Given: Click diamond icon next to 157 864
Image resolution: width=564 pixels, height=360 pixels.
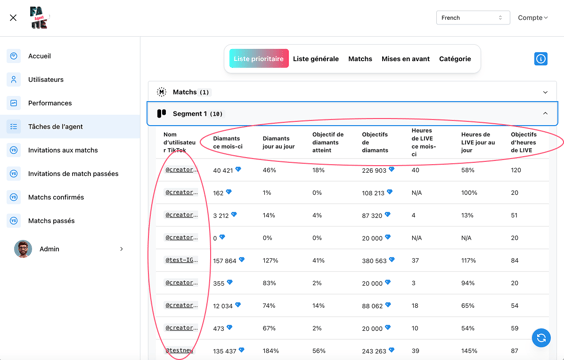Looking at the screenshot, I should [242, 259].
